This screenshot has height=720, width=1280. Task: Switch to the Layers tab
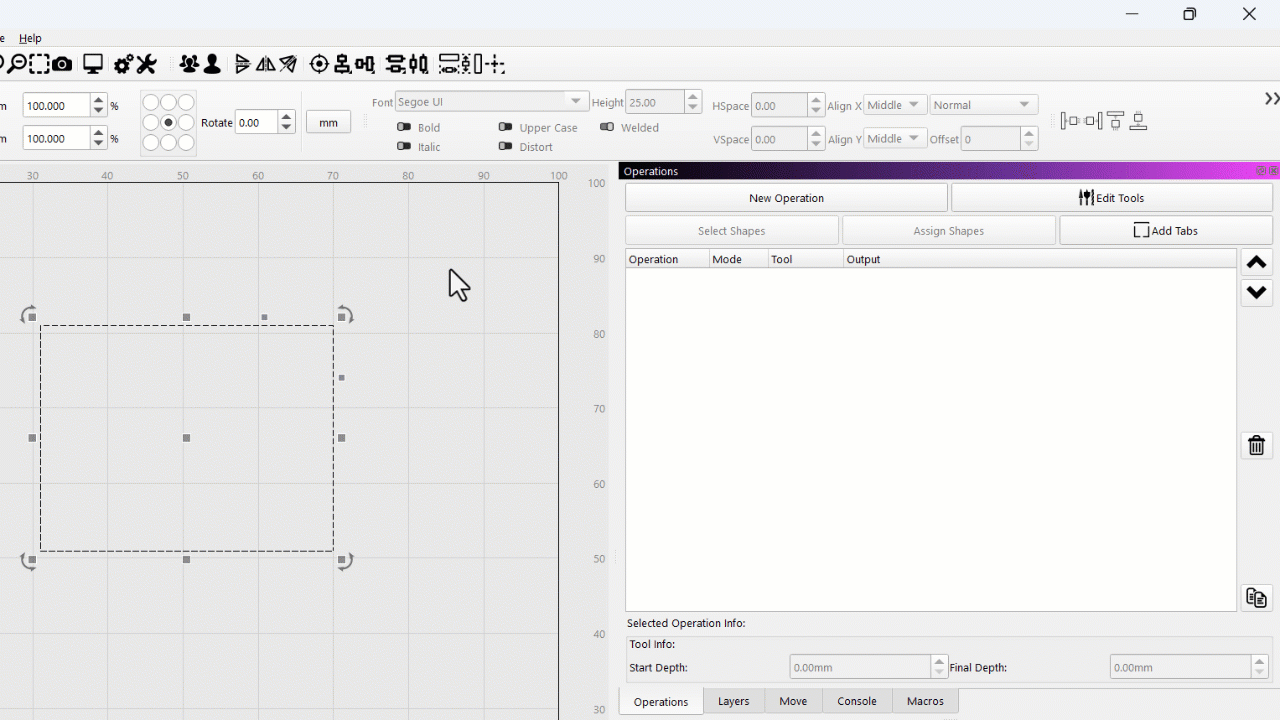733,701
